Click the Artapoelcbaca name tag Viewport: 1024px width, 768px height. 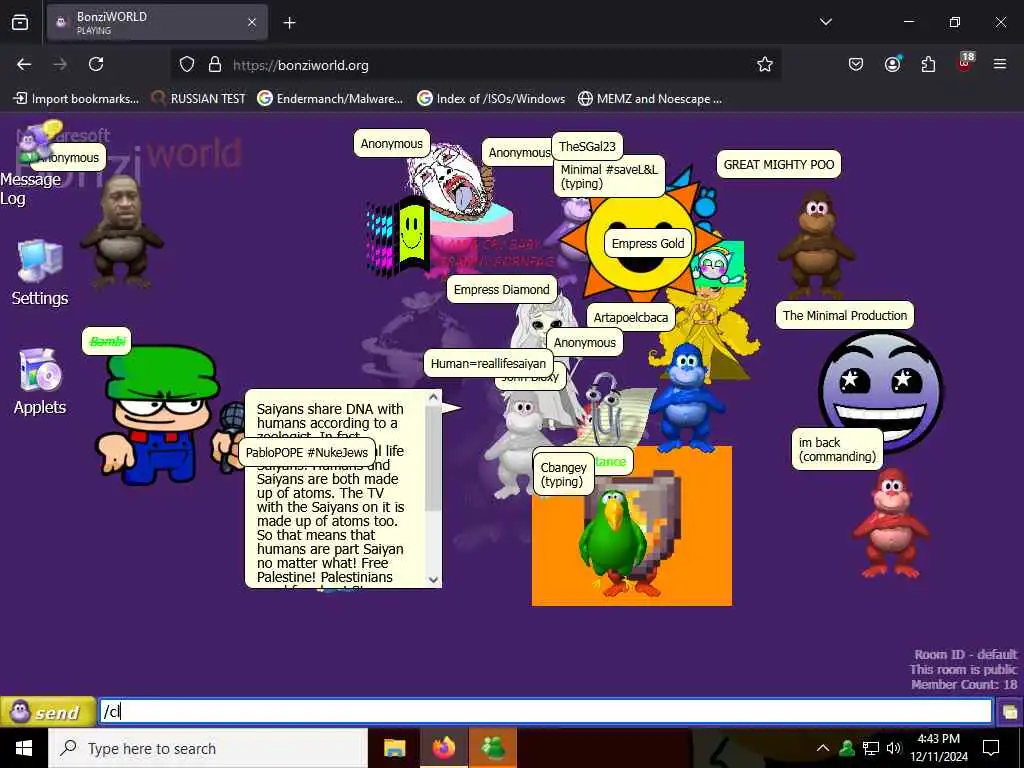(630, 317)
